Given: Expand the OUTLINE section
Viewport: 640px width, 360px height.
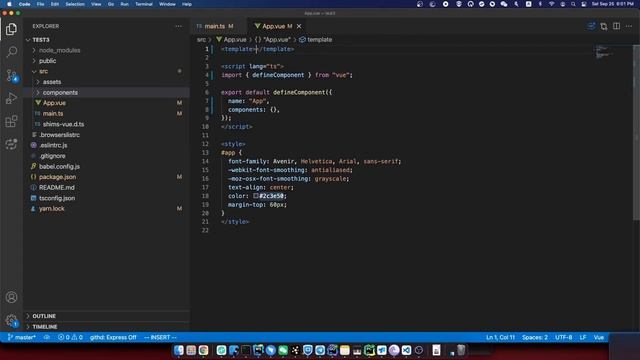Looking at the screenshot, I should point(106,316).
